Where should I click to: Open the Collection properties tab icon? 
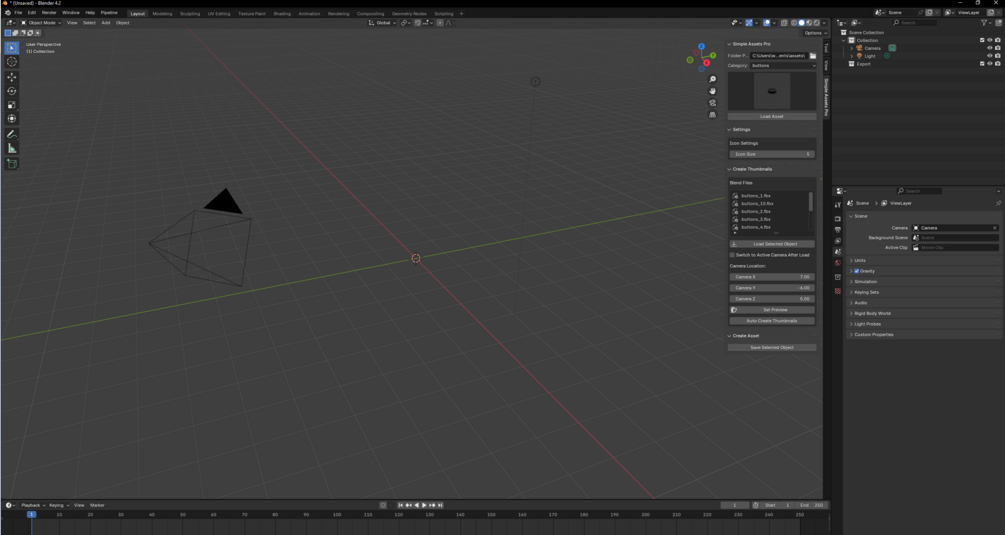point(838,277)
